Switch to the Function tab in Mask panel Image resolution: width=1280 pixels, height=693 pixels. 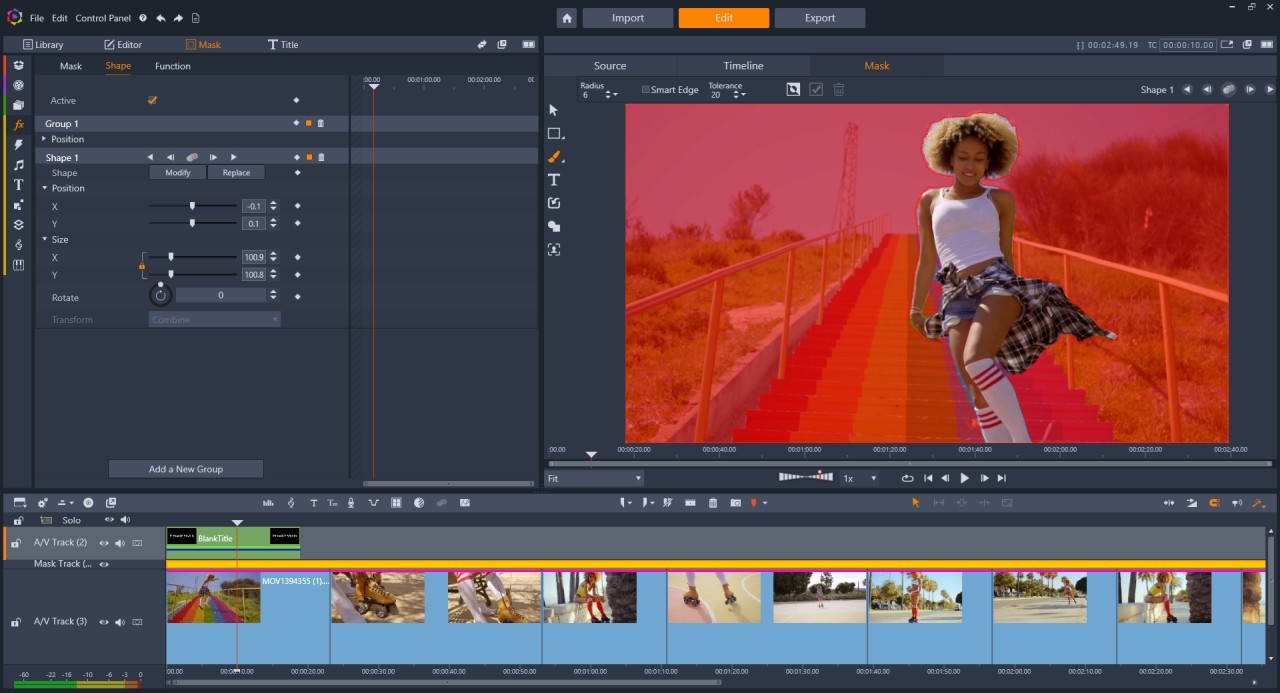(x=172, y=66)
